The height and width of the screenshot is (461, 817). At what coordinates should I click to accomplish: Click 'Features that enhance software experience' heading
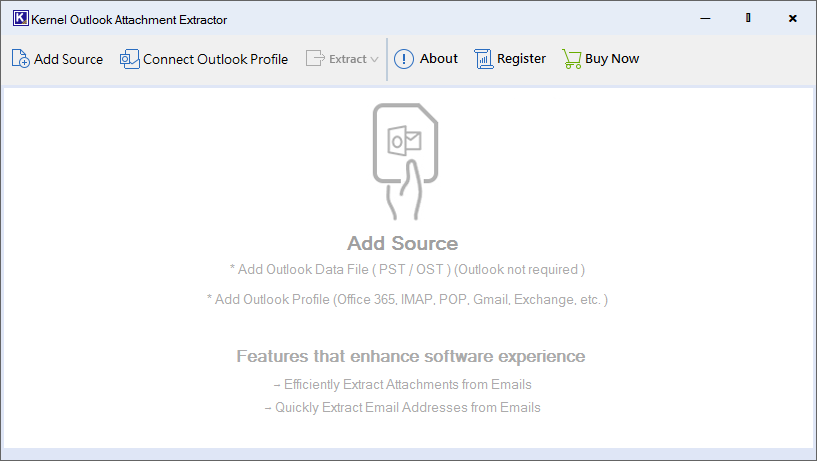coord(411,356)
